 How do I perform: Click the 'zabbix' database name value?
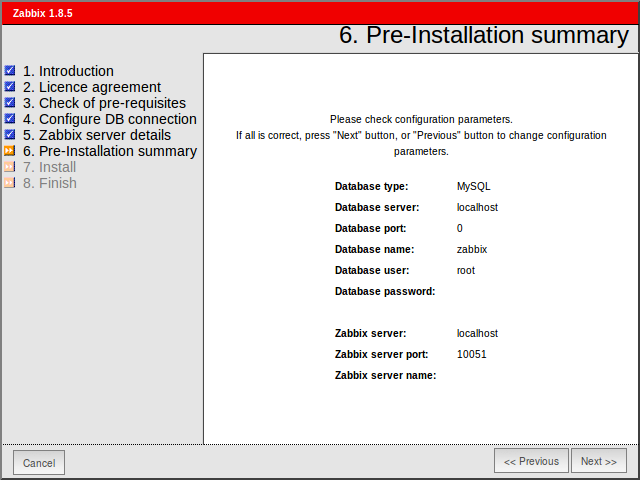[472, 249]
